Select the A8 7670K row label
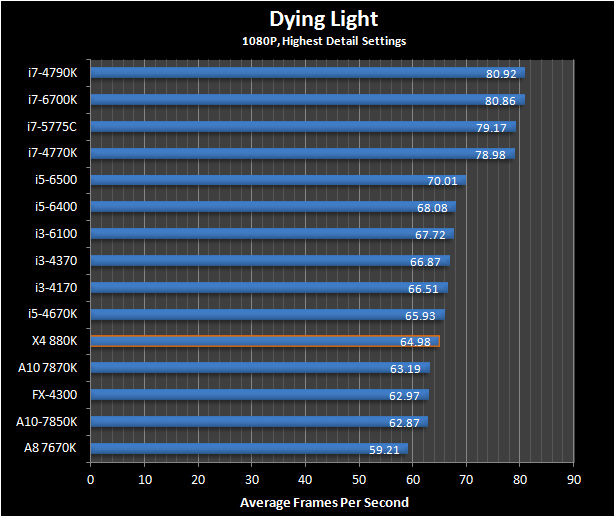The image size is (614, 516). pyautogui.click(x=50, y=447)
